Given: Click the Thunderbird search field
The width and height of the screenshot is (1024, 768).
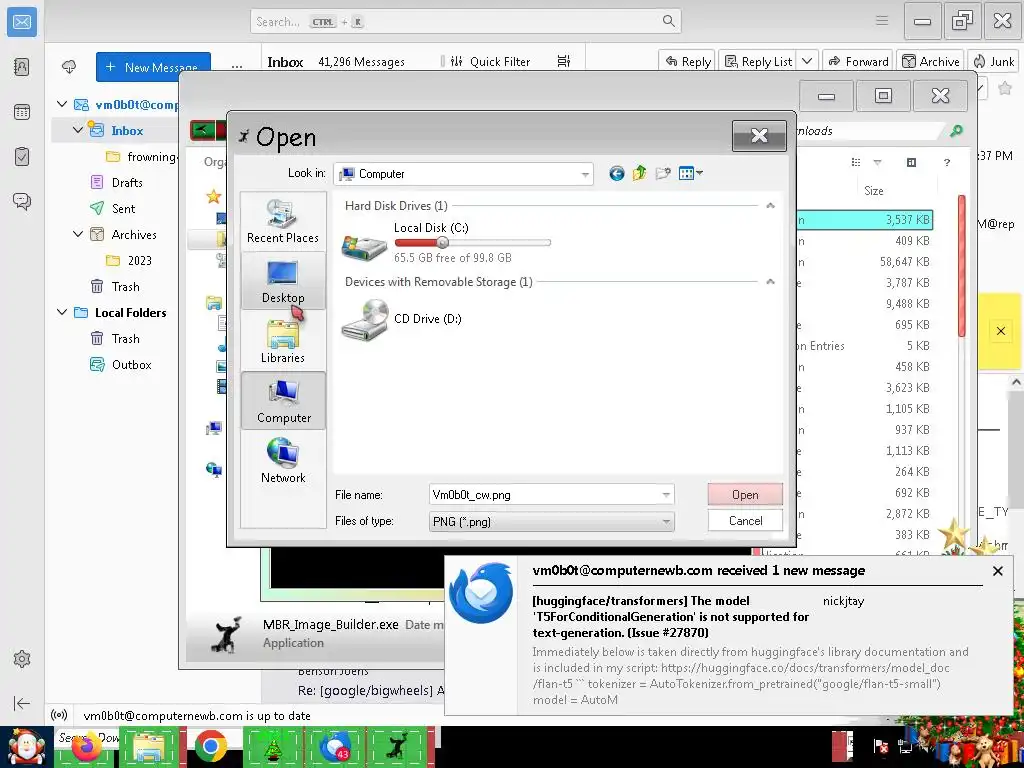Looking at the screenshot, I should coord(465,22).
